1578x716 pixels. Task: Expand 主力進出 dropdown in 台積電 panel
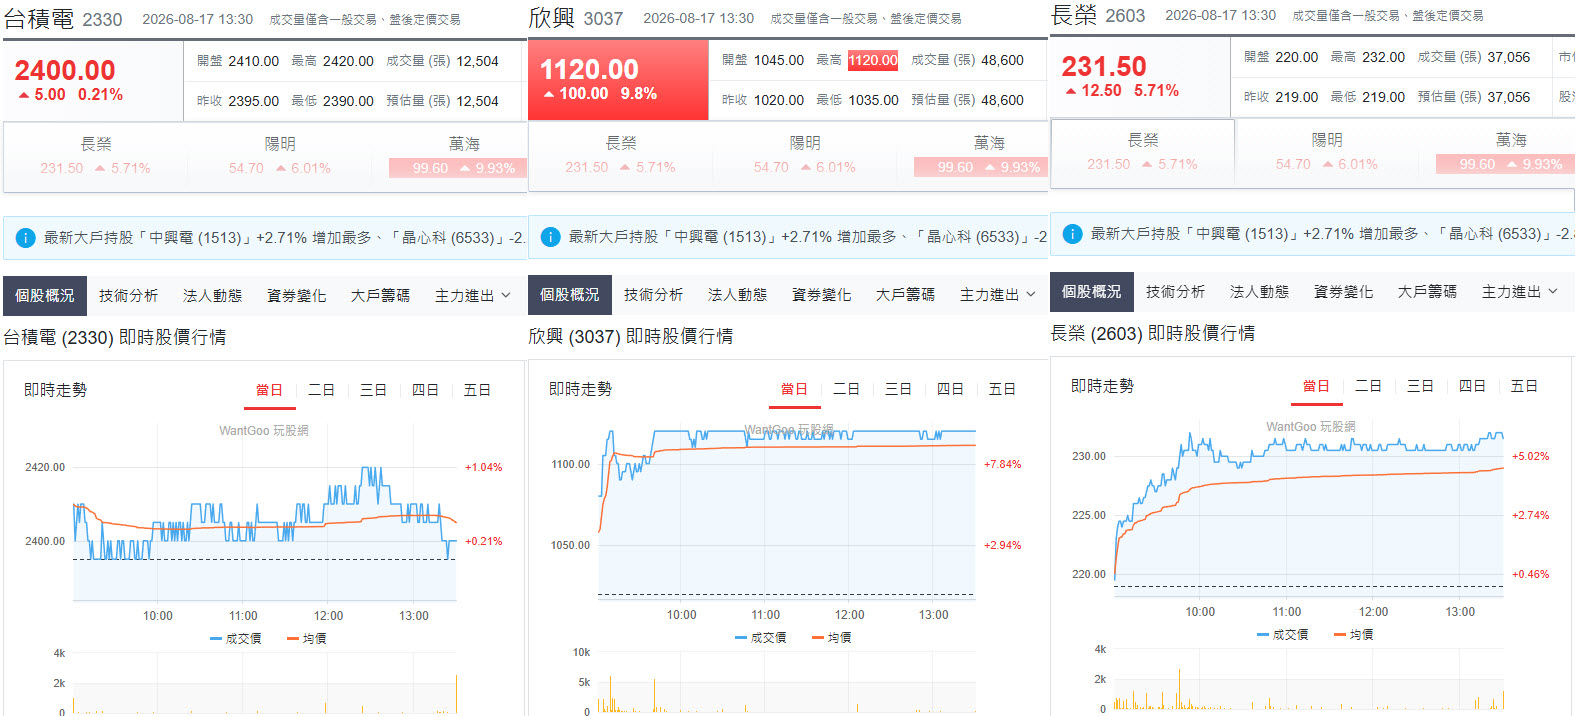(x=473, y=295)
